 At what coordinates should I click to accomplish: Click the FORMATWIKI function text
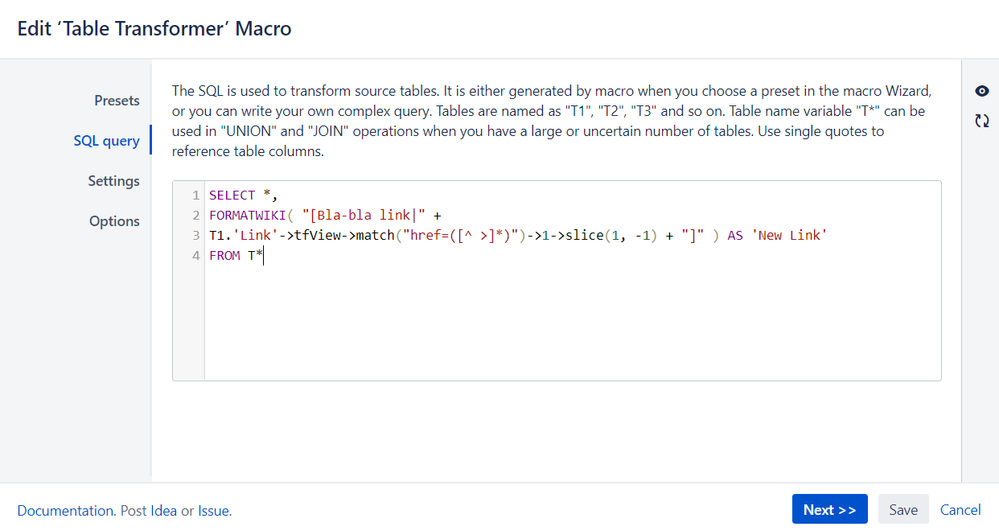point(248,215)
